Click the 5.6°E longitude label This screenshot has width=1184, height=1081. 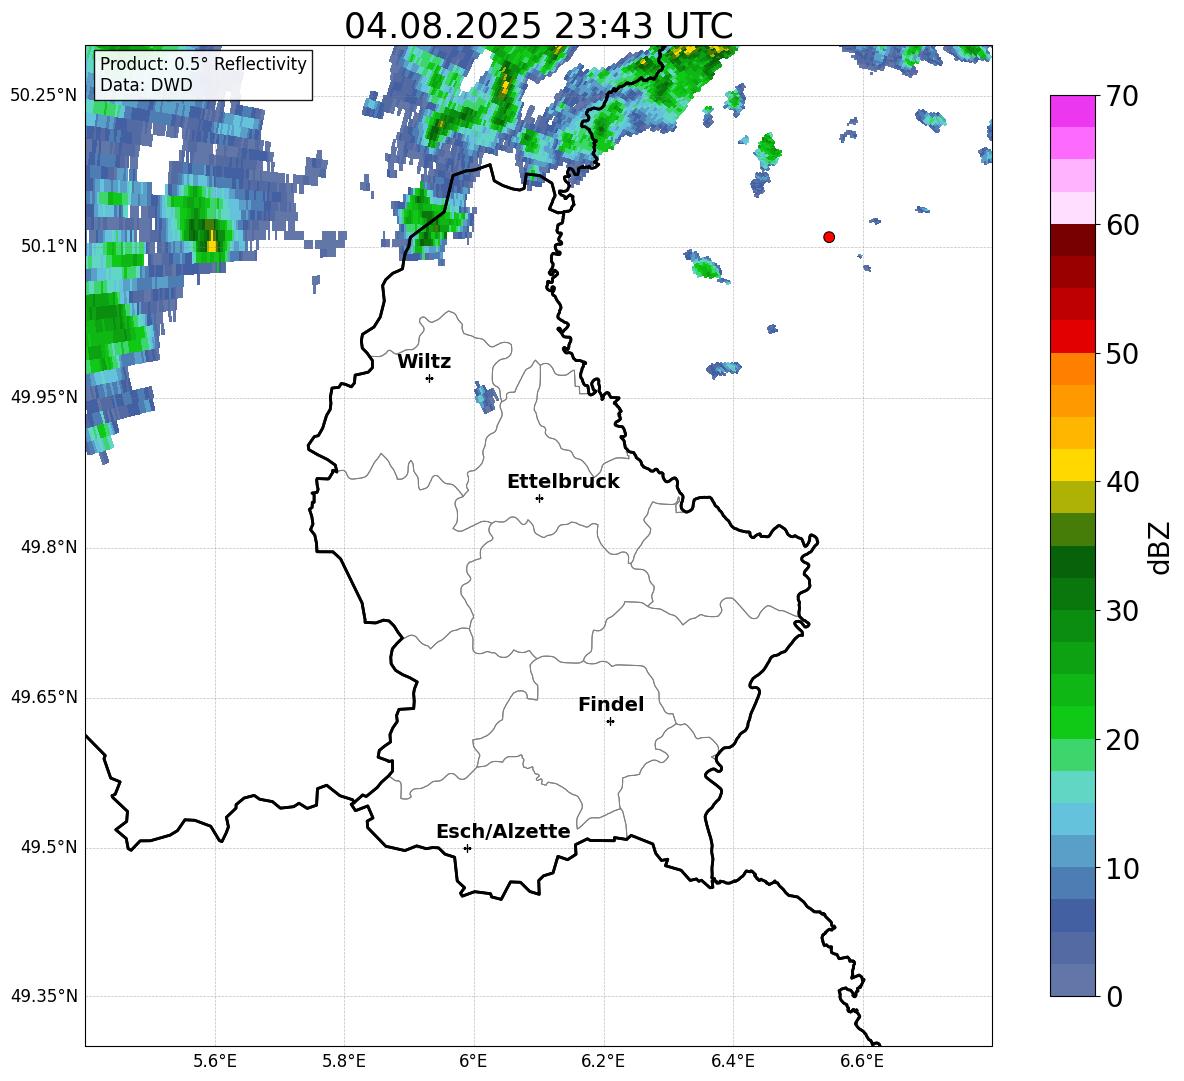[214, 1061]
